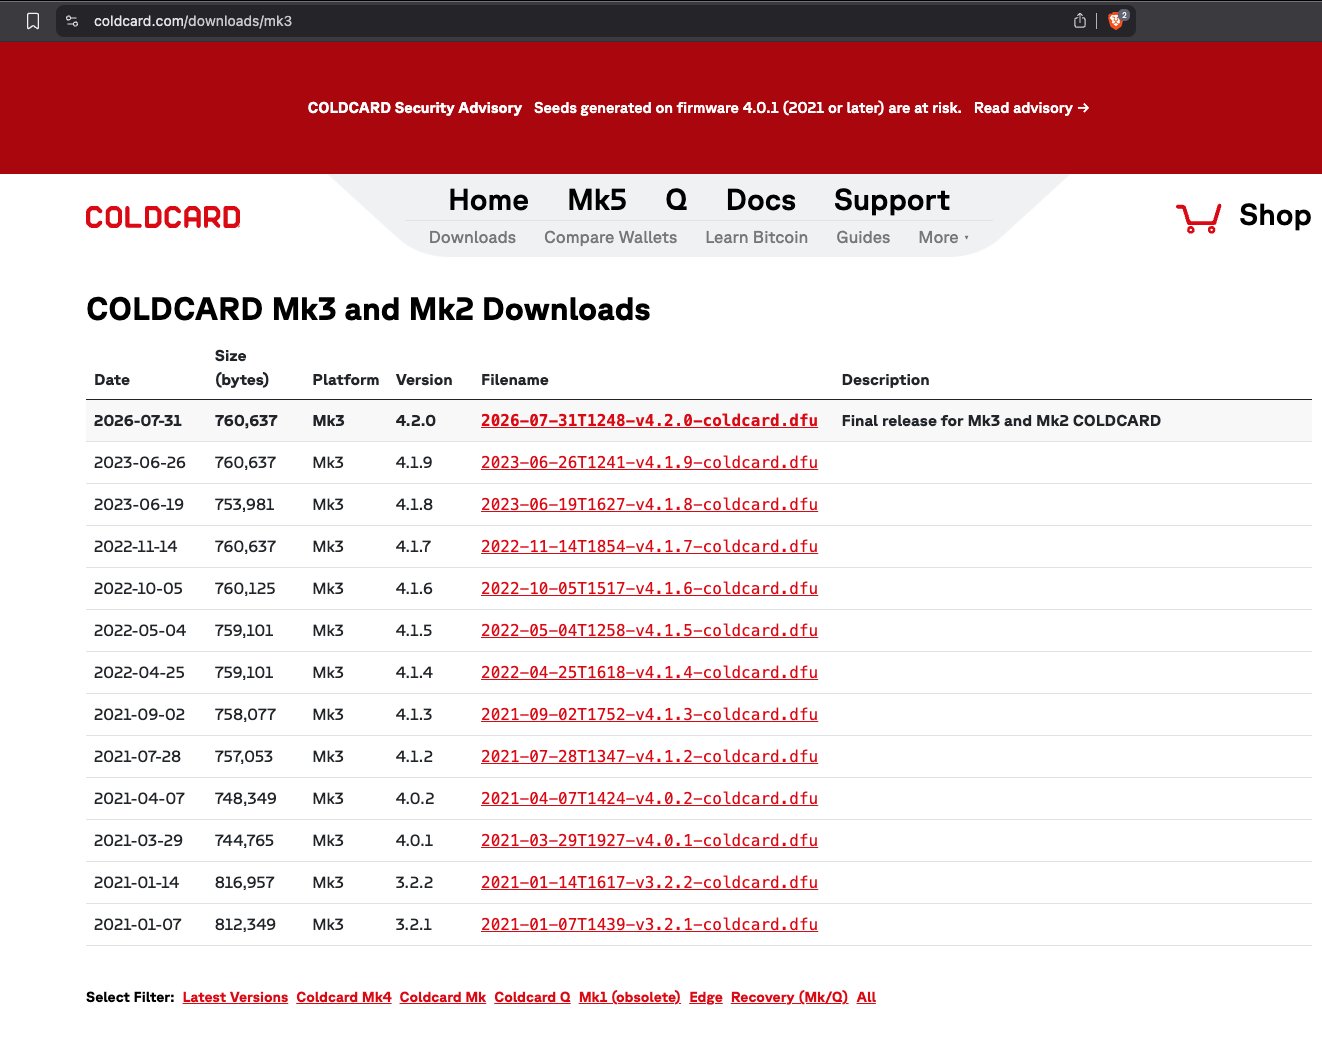Image resolution: width=1322 pixels, height=1063 pixels.
Task: Download v3.2.1 coldcard.dfu firmware
Action: 649,925
